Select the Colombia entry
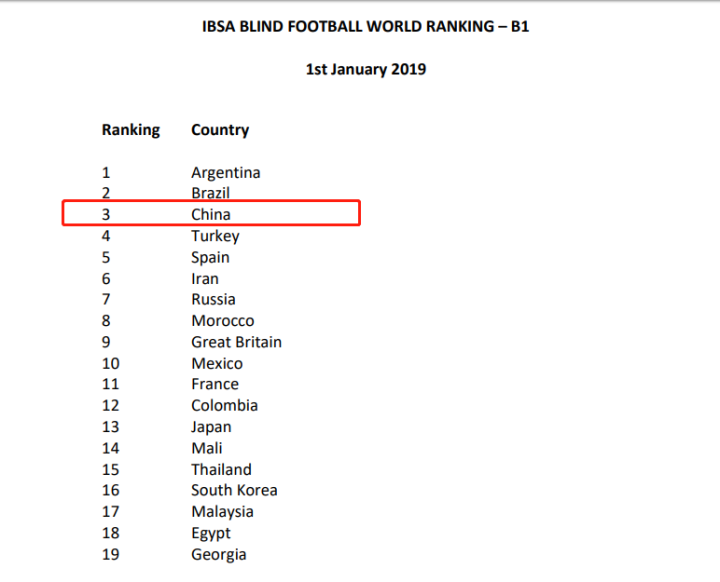The height and width of the screenshot is (582, 720). click(x=224, y=405)
